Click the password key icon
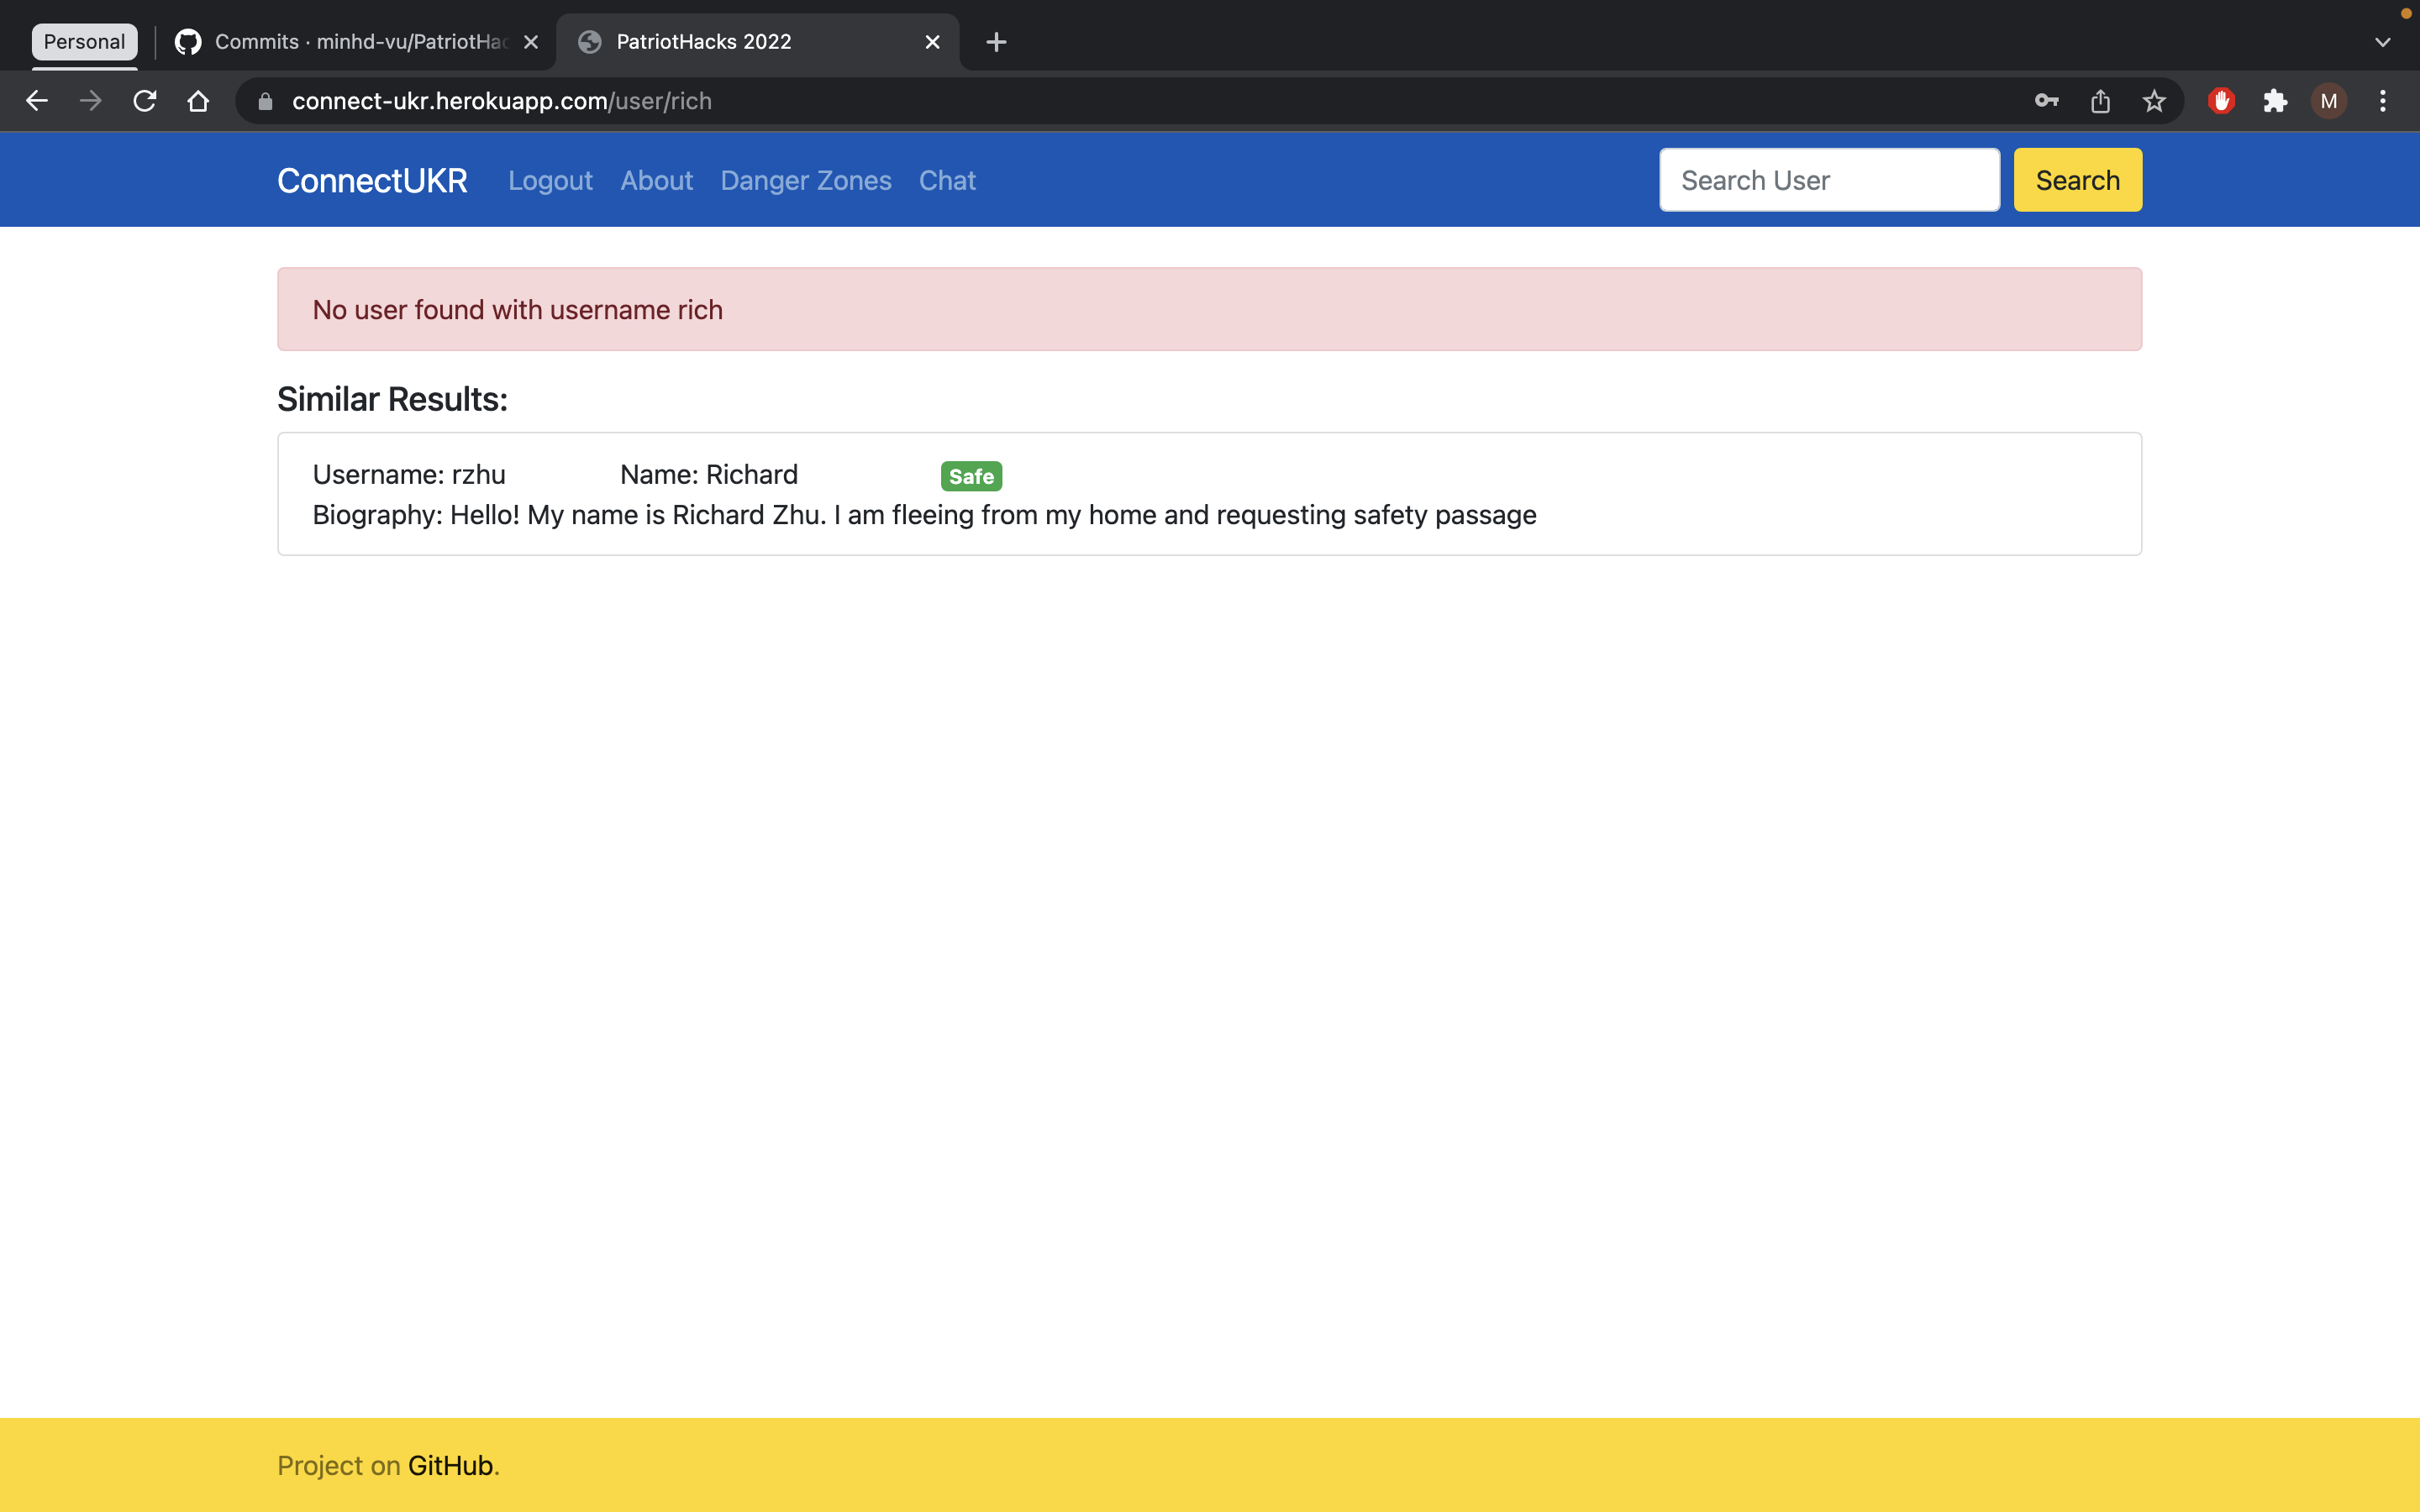Screen dimensions: 2420x1512 [x=2046, y=101]
